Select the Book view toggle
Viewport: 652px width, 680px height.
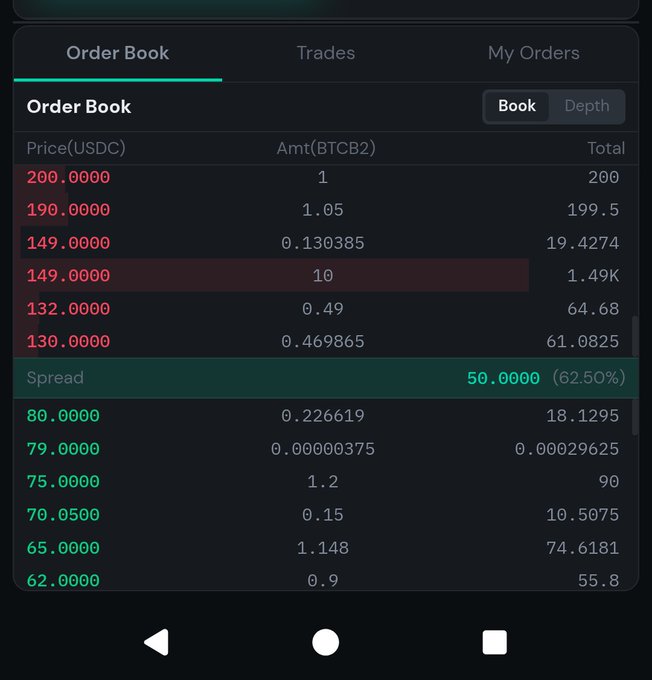[x=517, y=106]
